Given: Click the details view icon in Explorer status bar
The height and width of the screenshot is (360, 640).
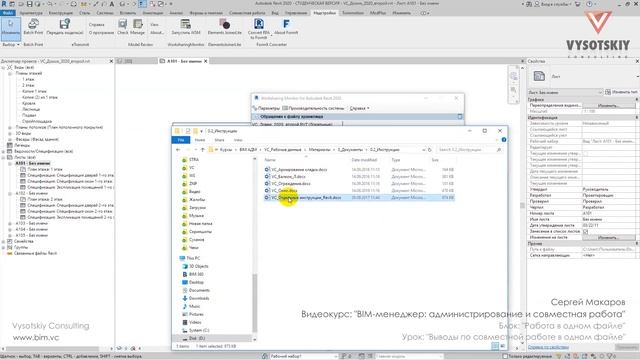Looking at the screenshot, I should tap(495, 346).
